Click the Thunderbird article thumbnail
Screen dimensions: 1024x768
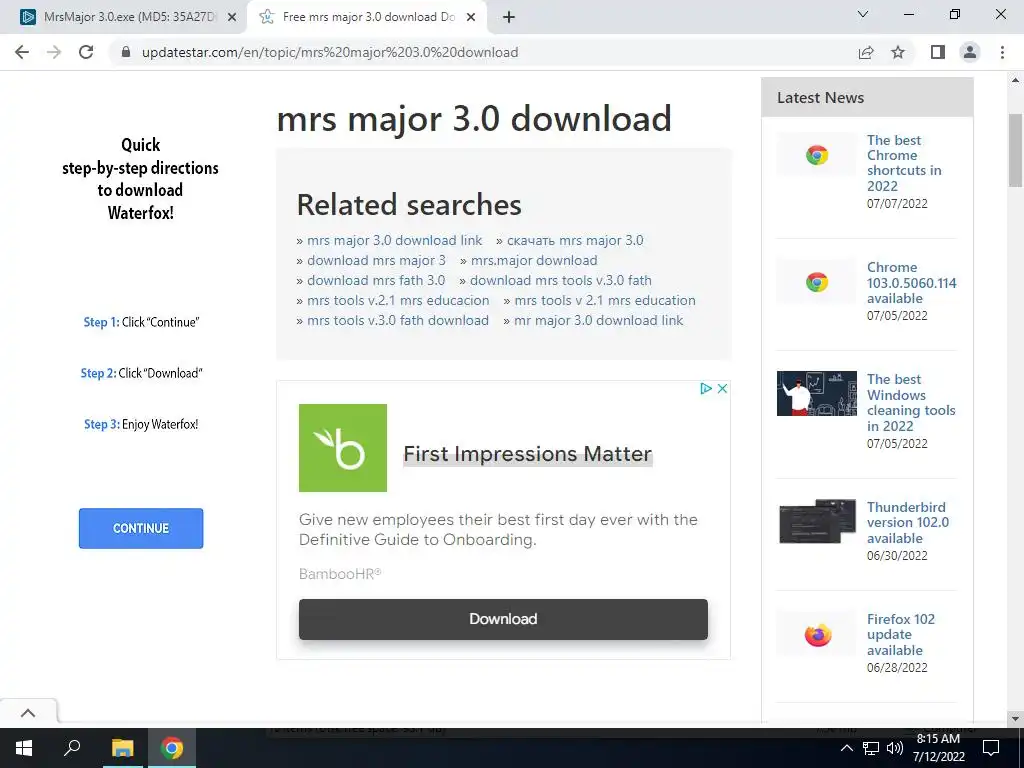817,521
